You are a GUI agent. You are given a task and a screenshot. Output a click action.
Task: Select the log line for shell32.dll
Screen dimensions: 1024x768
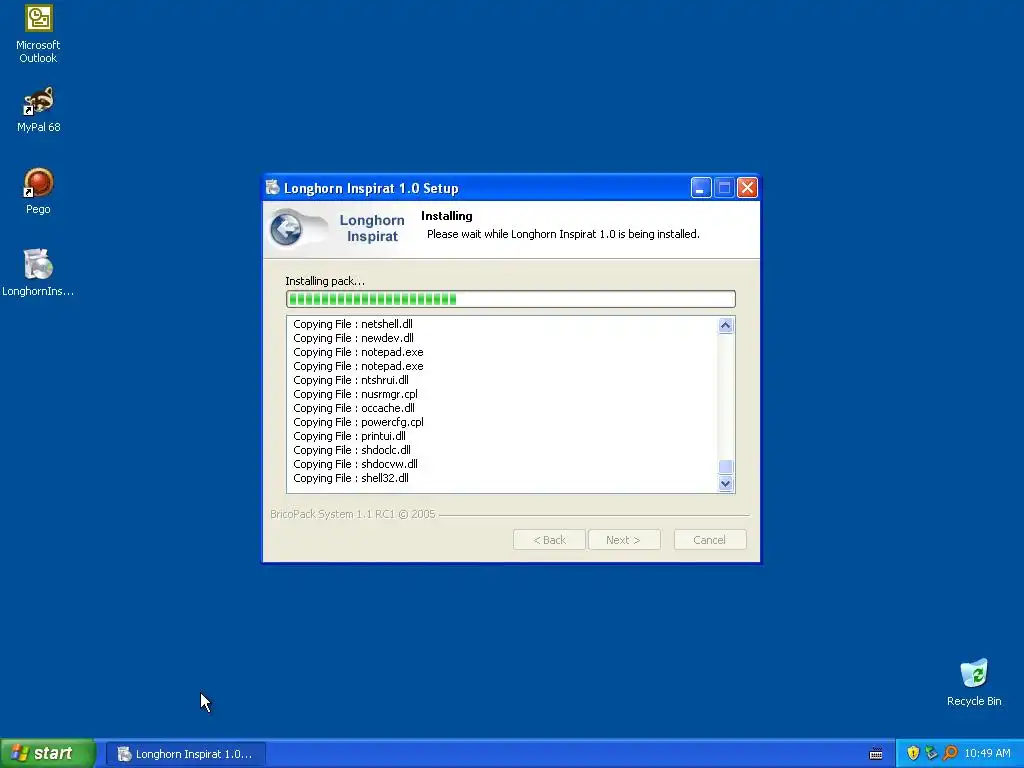click(351, 479)
